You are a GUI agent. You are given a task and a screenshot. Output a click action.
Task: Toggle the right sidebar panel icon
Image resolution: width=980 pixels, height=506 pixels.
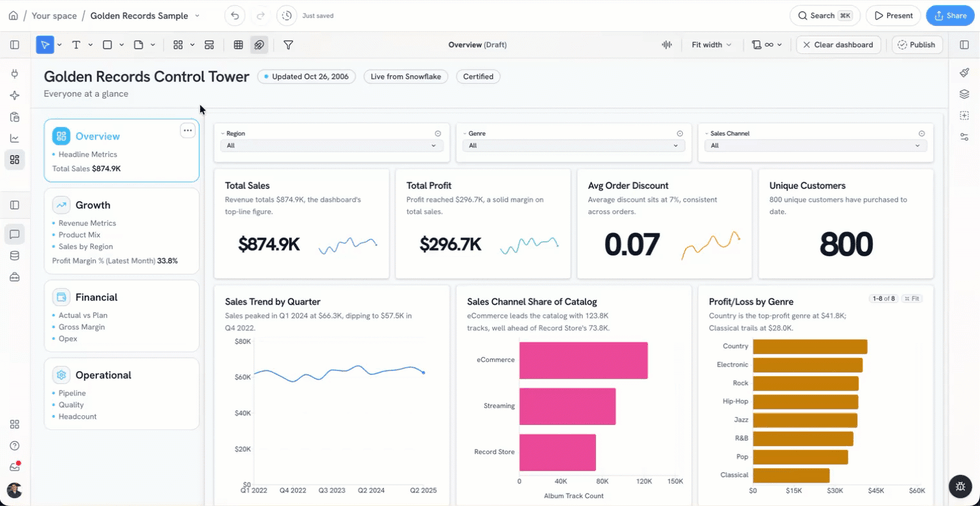[x=964, y=45]
